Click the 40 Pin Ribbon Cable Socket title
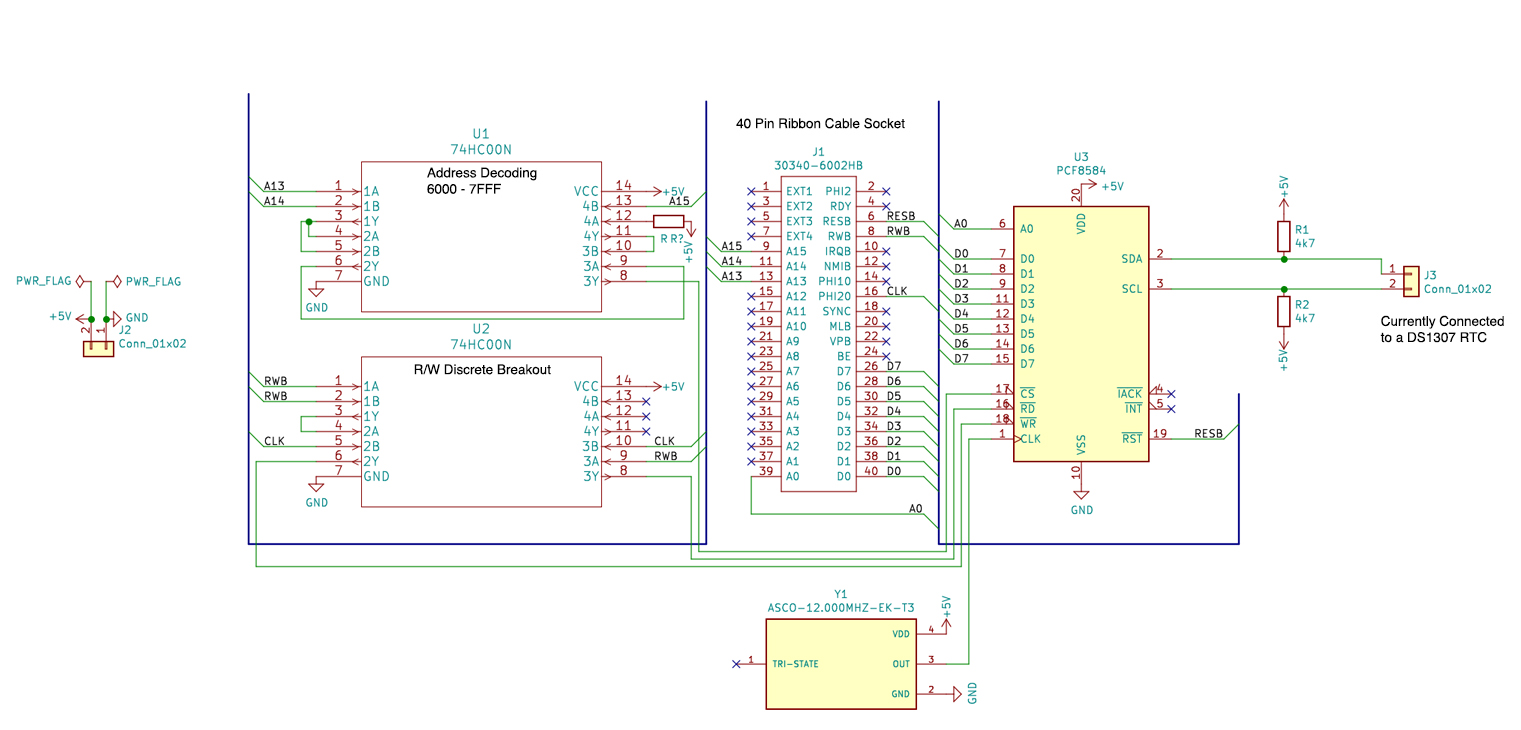1521x730 pixels. tap(820, 123)
